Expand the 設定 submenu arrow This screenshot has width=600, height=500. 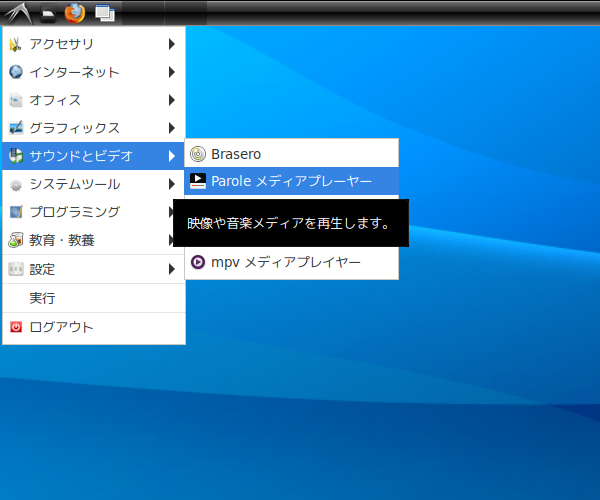[x=172, y=269]
